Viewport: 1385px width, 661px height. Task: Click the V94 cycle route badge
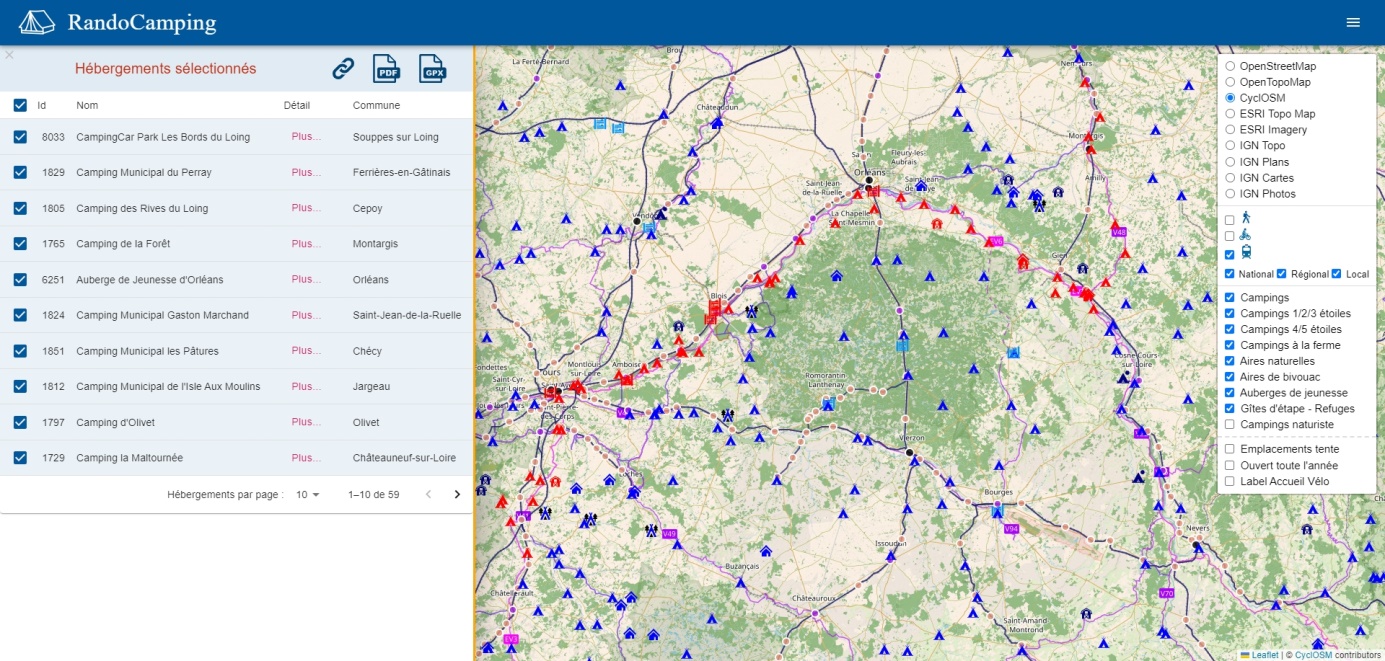coord(1011,528)
